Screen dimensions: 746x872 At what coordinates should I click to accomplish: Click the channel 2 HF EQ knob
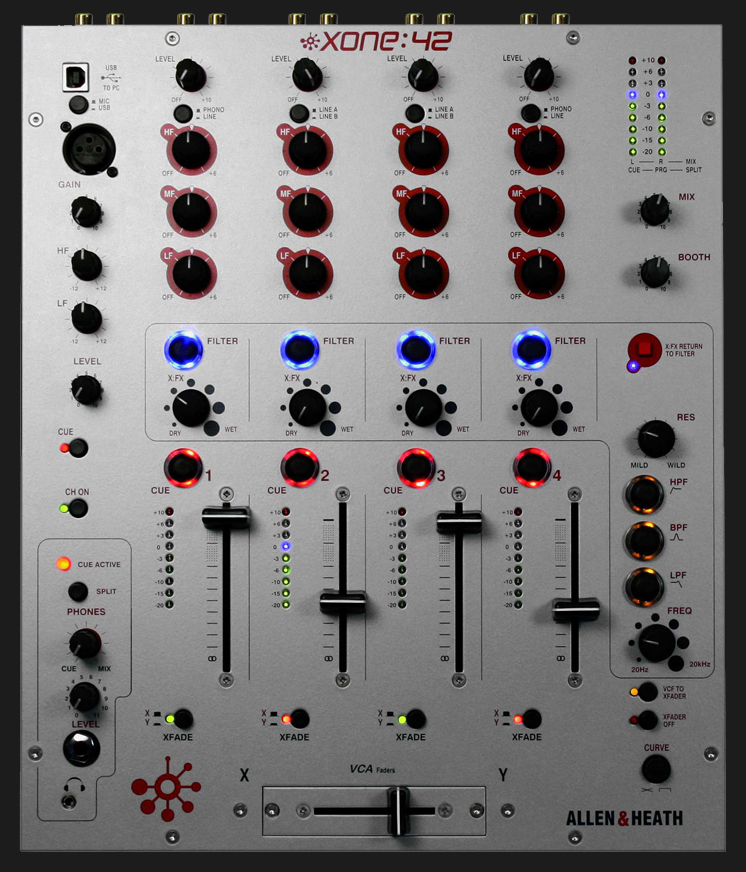308,151
